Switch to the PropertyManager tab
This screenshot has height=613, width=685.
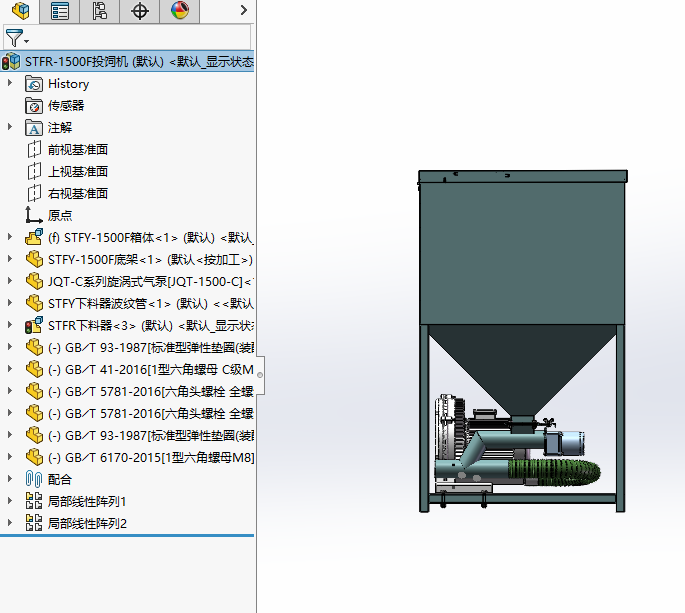point(60,11)
